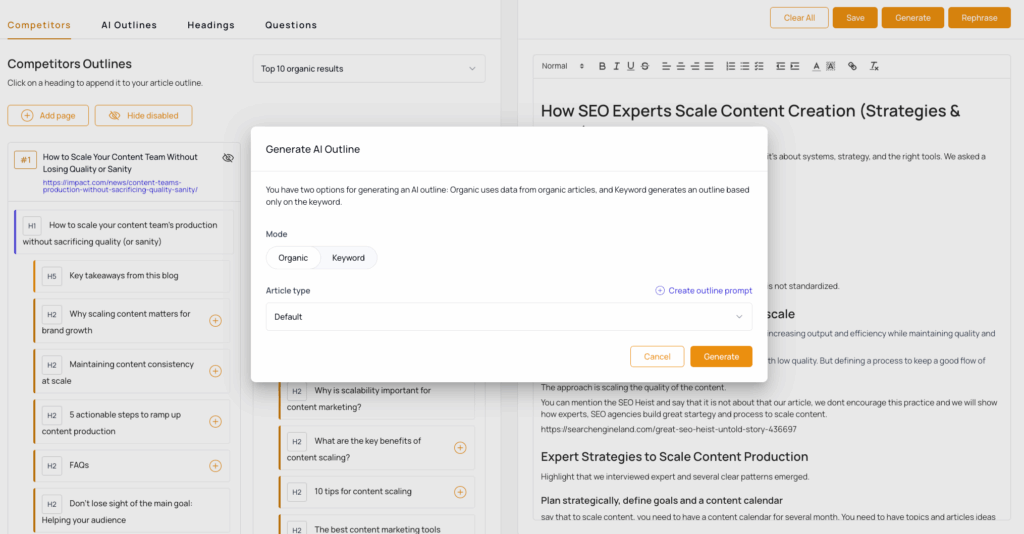Click Cancel in Generate AI Outline dialog
The width and height of the screenshot is (1024, 534).
click(x=657, y=356)
